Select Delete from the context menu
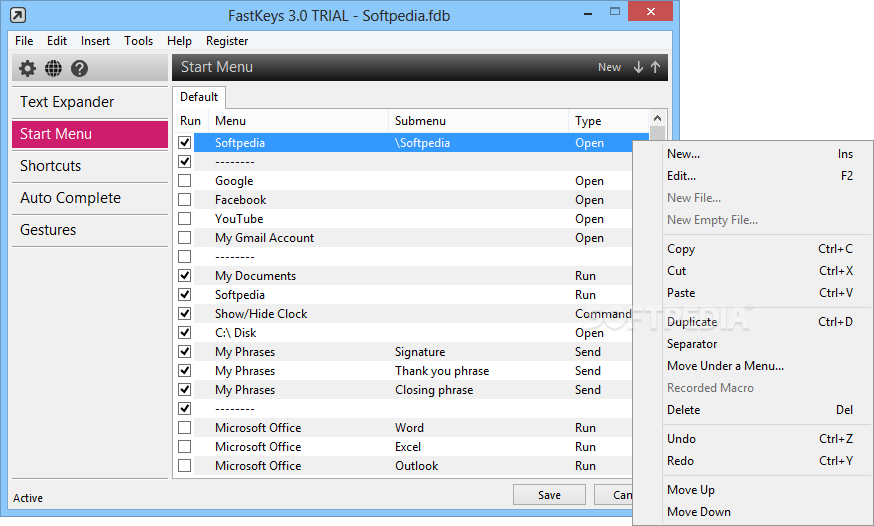 [760, 410]
